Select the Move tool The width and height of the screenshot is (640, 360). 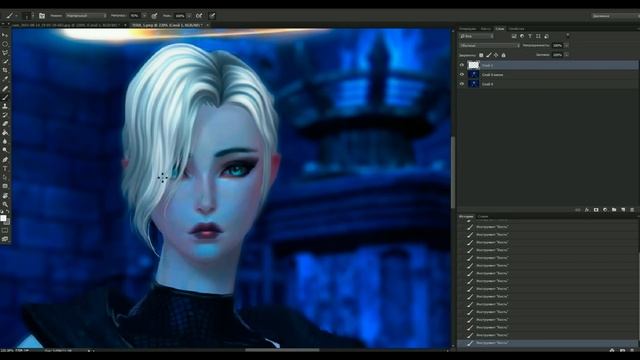pyautogui.click(x=5, y=35)
